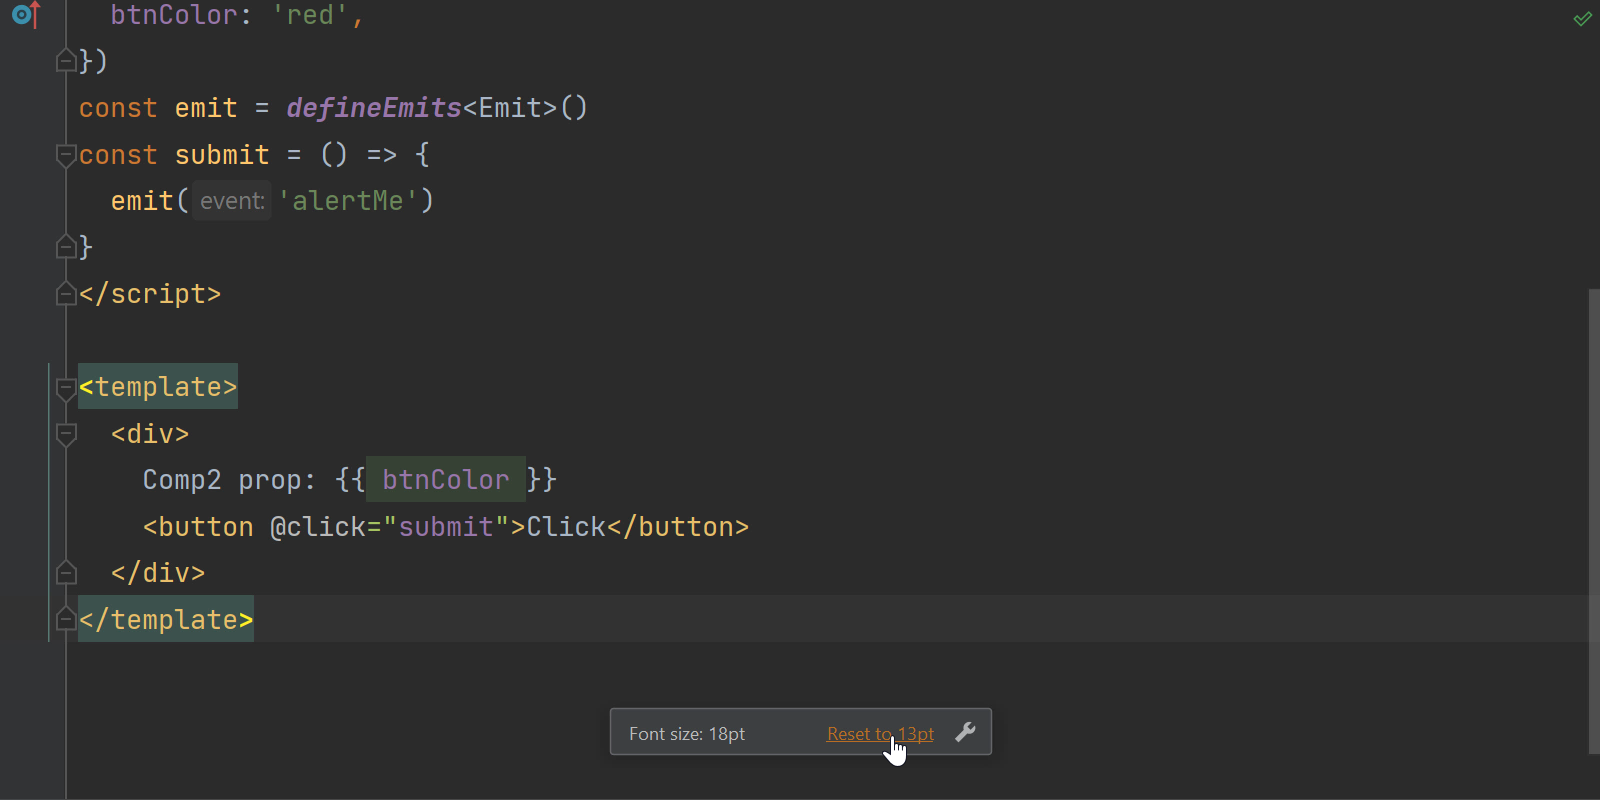Click the 'red' string value
The width and height of the screenshot is (1600, 800).
coord(310,15)
